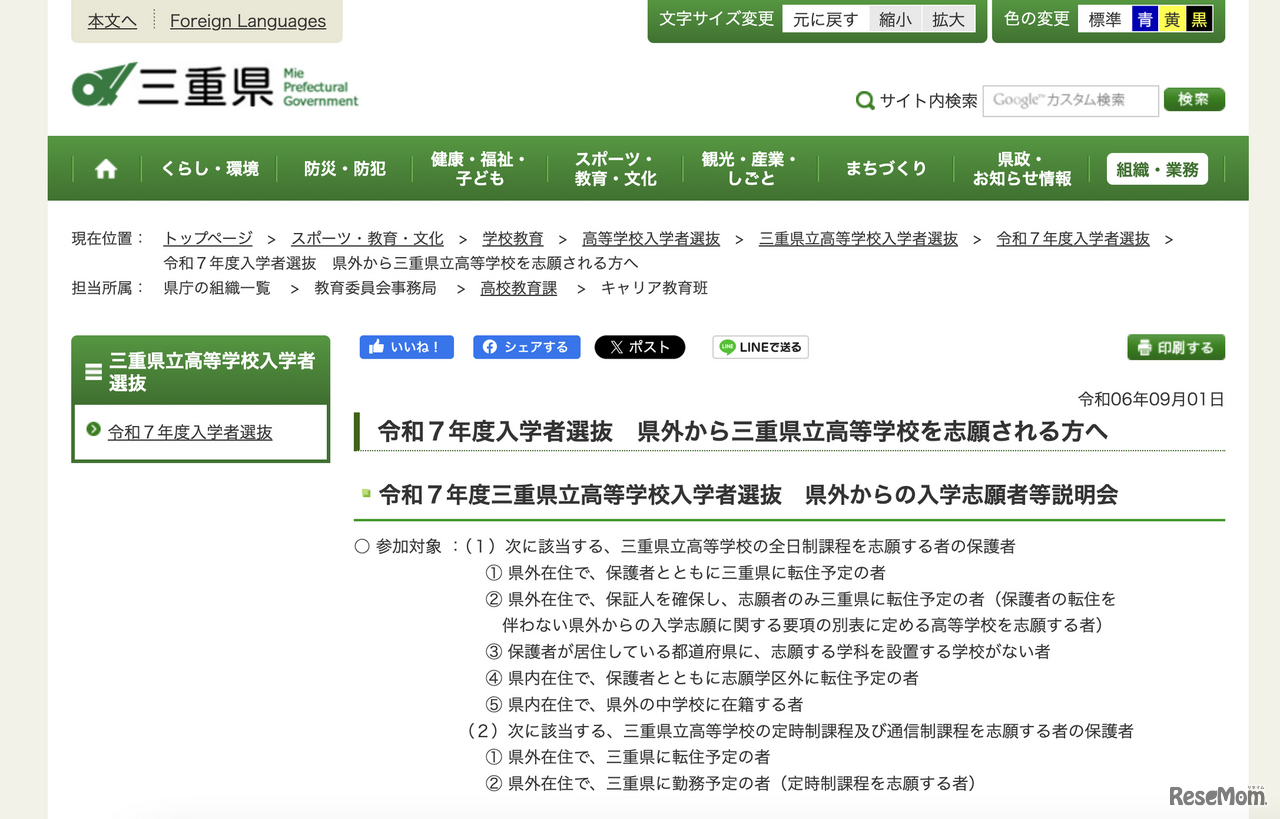Image resolution: width=1280 pixels, height=819 pixels.
Task: Click the Google custom search input field
Action: [1070, 100]
